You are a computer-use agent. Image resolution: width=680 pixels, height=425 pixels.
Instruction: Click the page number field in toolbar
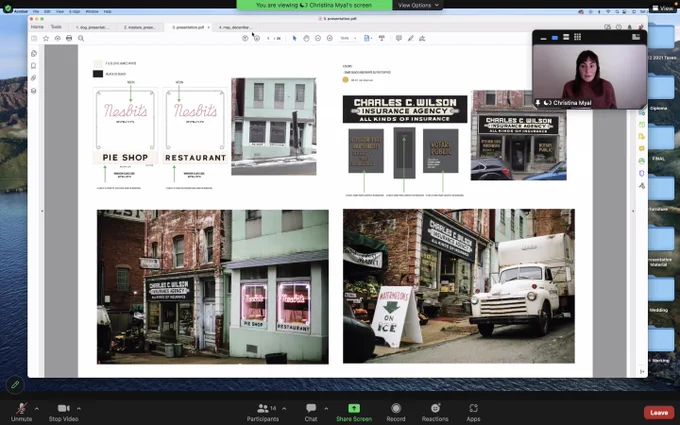point(268,38)
